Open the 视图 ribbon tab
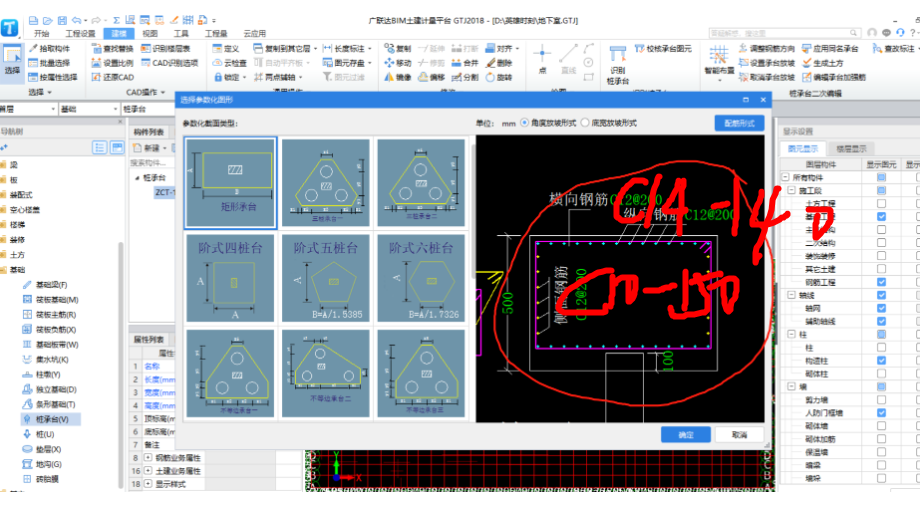 [x=150, y=33]
